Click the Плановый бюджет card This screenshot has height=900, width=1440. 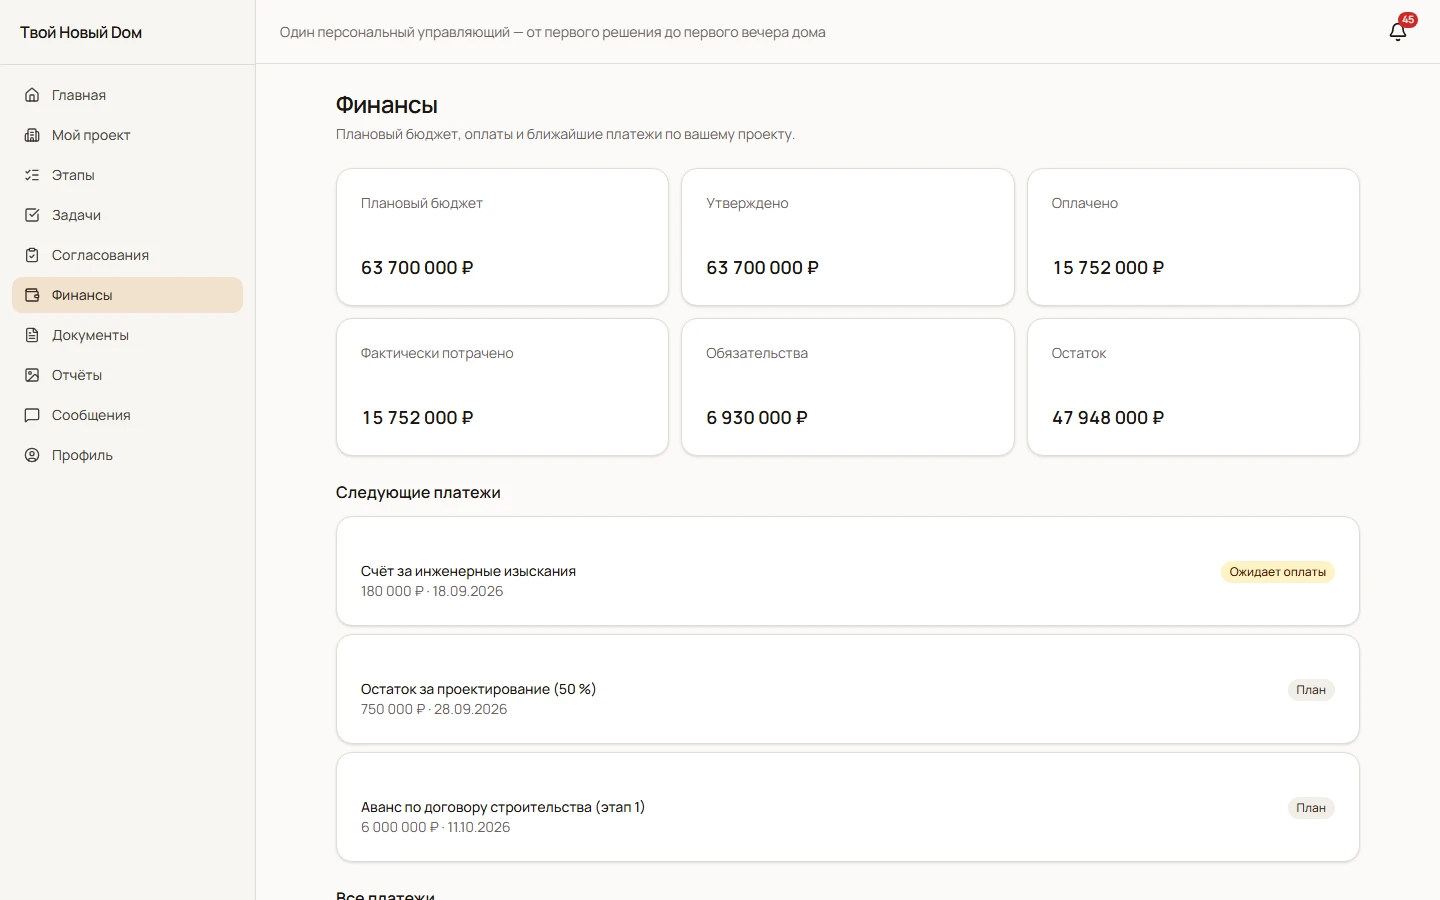pyautogui.click(x=502, y=237)
